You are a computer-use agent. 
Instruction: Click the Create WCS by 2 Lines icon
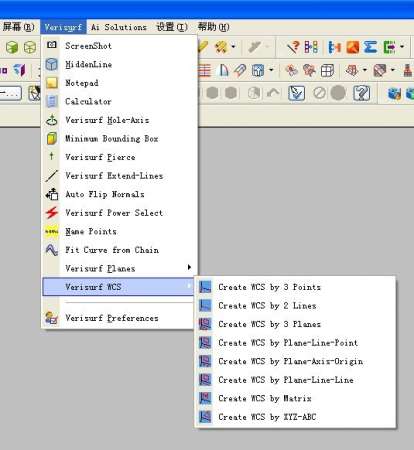click(x=205, y=305)
